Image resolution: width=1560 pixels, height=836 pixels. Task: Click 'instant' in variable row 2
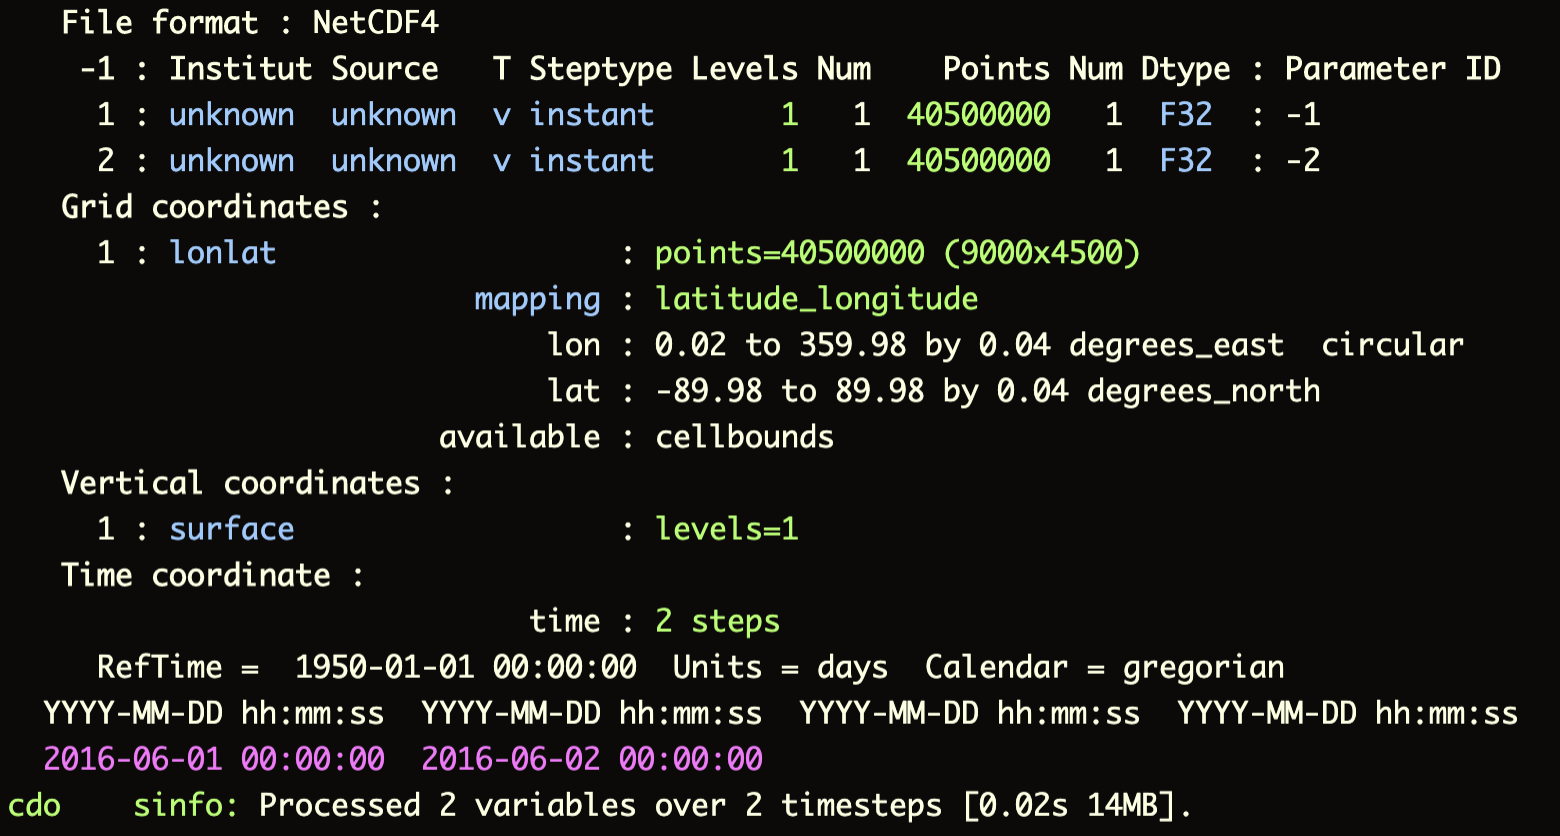(591, 161)
